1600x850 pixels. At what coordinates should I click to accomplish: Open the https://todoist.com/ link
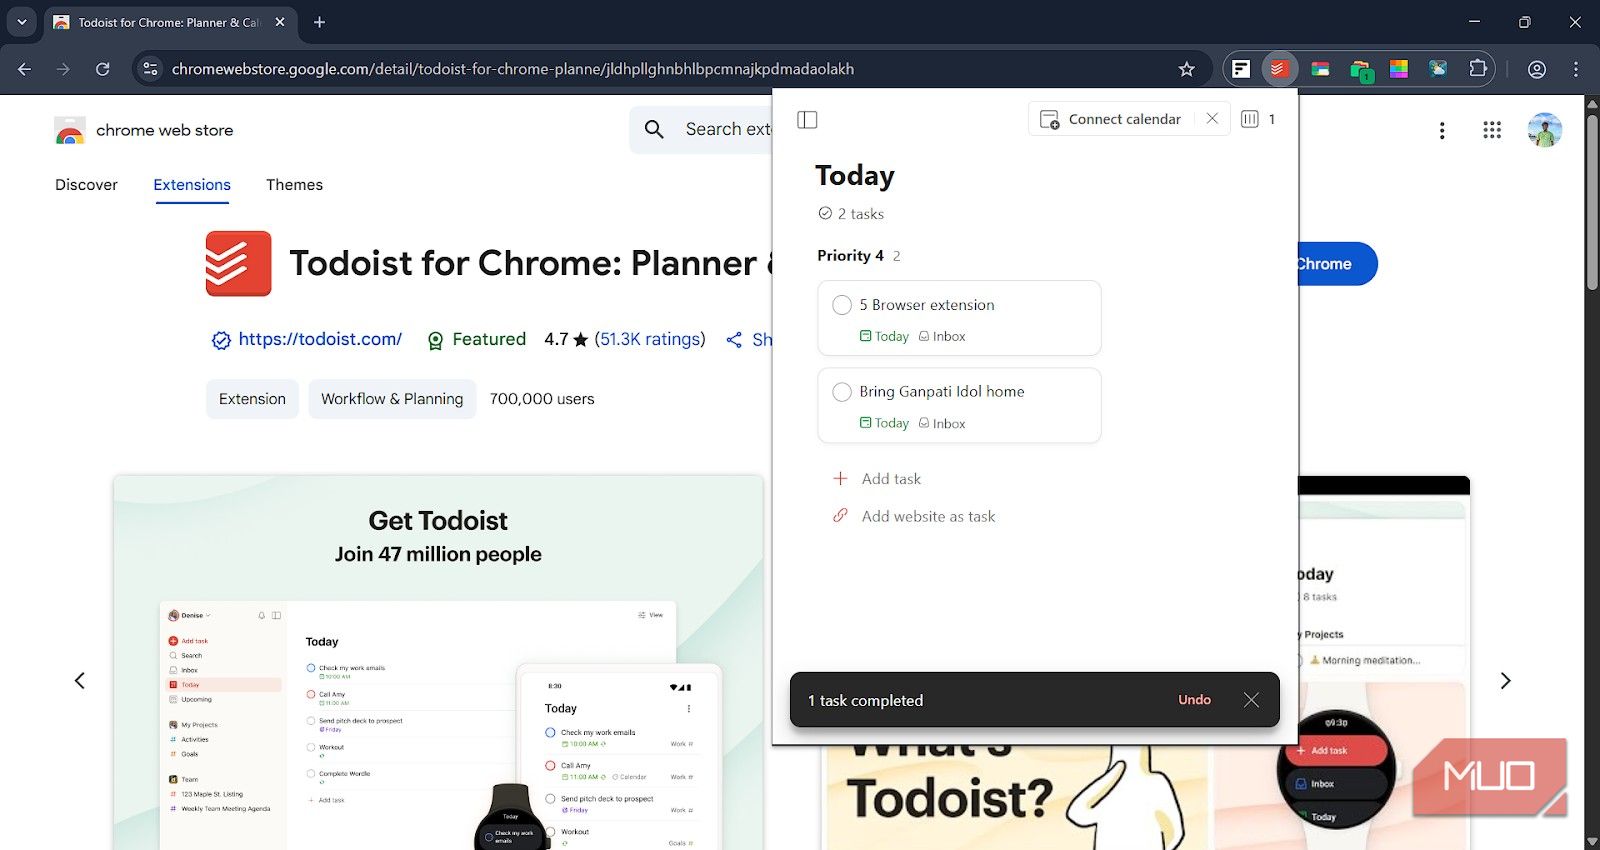320,339
